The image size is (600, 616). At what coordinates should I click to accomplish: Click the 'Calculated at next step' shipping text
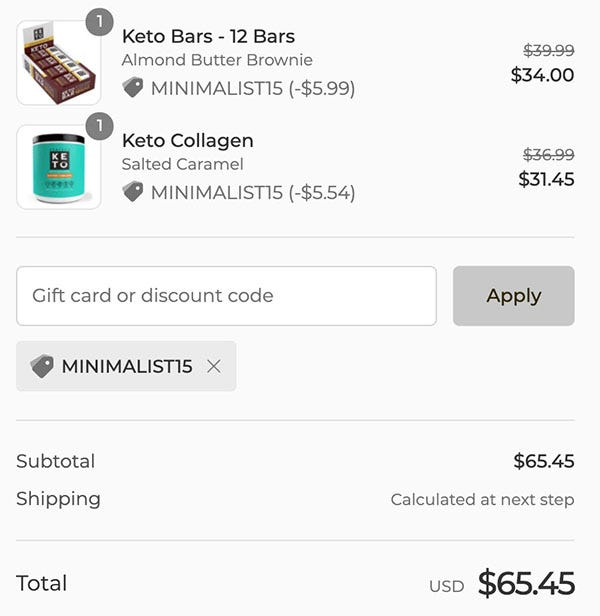click(x=483, y=500)
